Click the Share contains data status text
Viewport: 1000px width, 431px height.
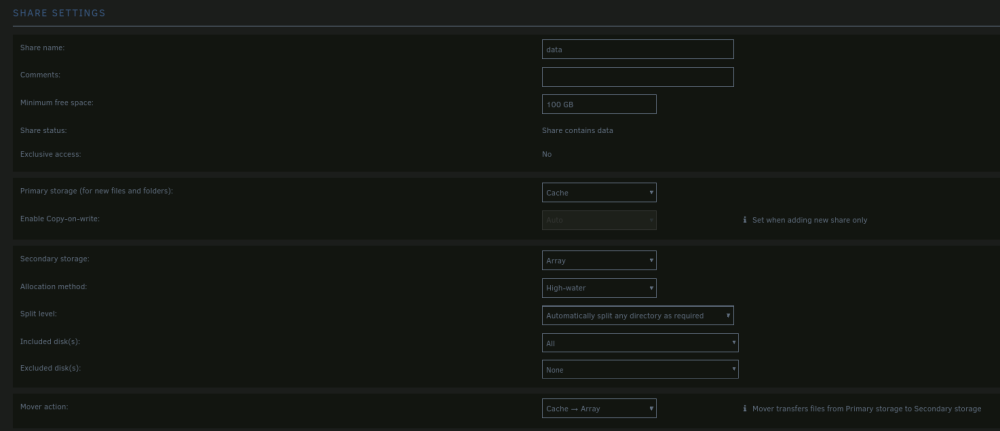click(577, 131)
